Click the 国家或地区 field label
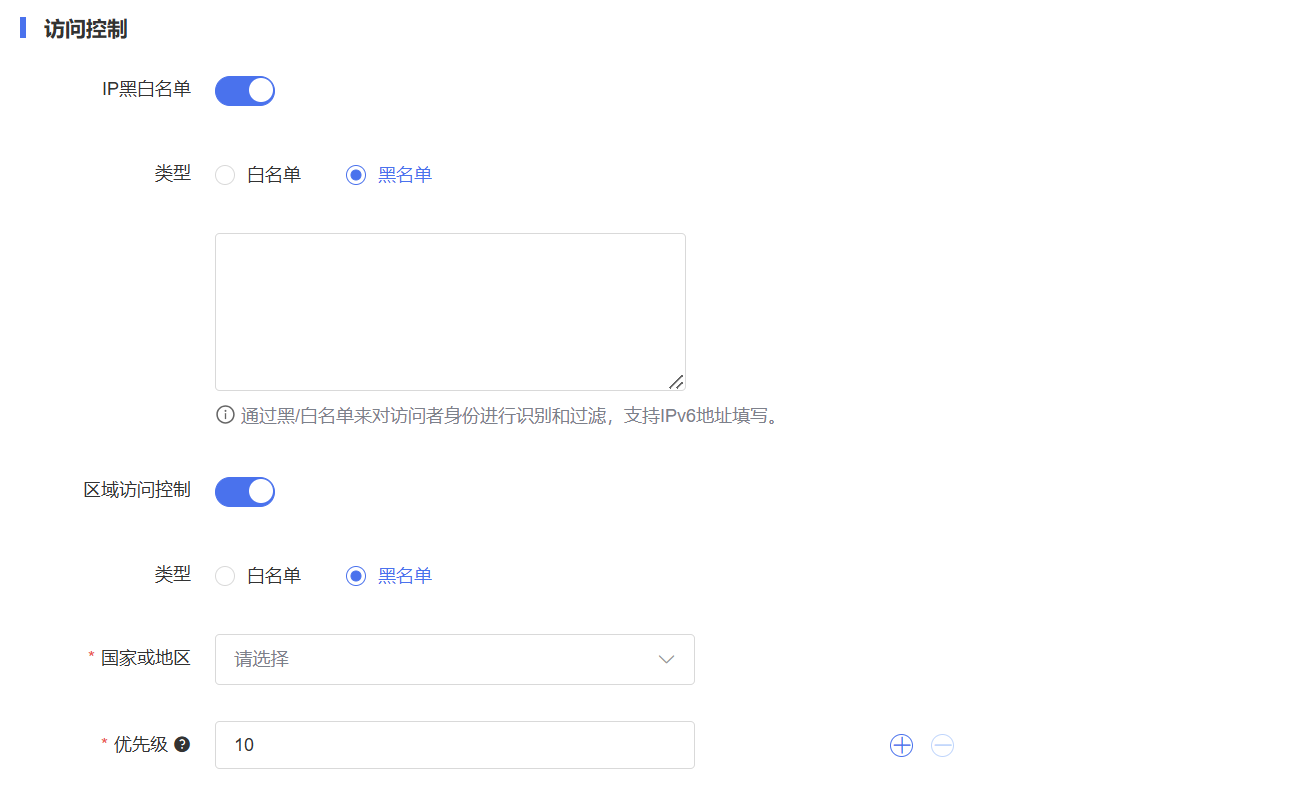Image resolution: width=1305 pixels, height=806 pixels. tap(146, 658)
